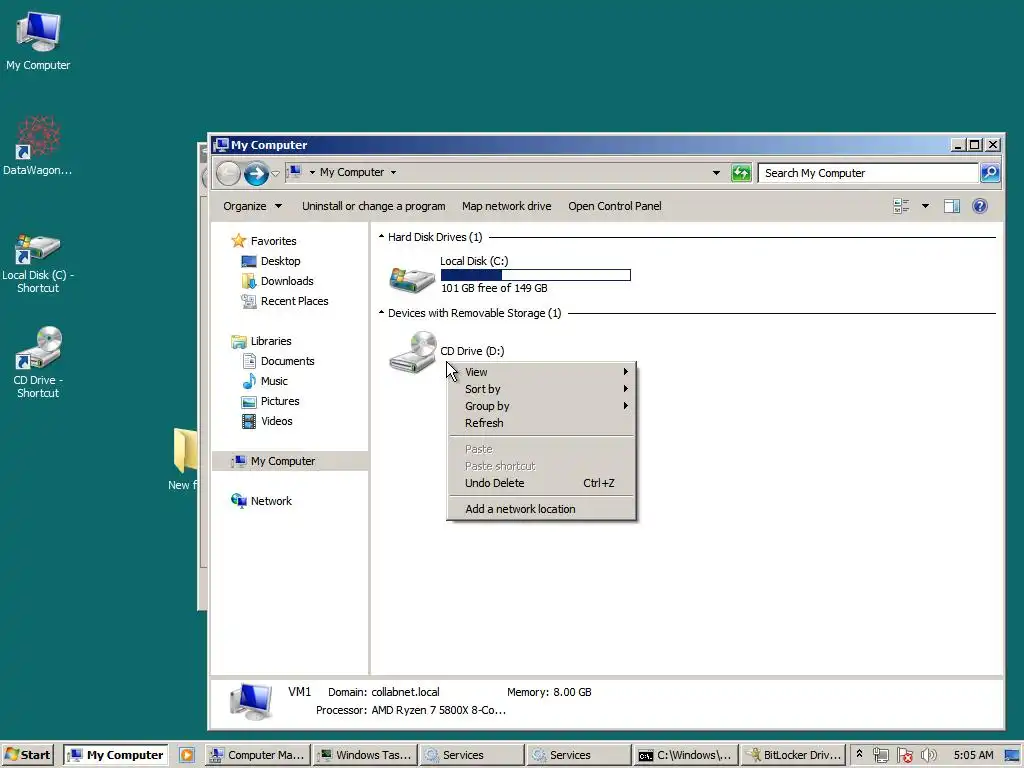Expand the address bar history dropdown

pyautogui.click(x=716, y=173)
